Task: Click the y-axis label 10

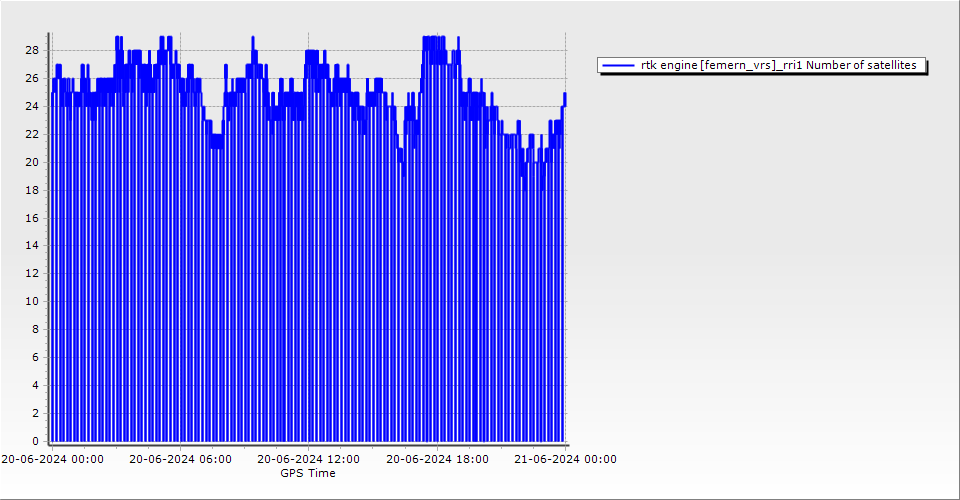Action: (32, 301)
